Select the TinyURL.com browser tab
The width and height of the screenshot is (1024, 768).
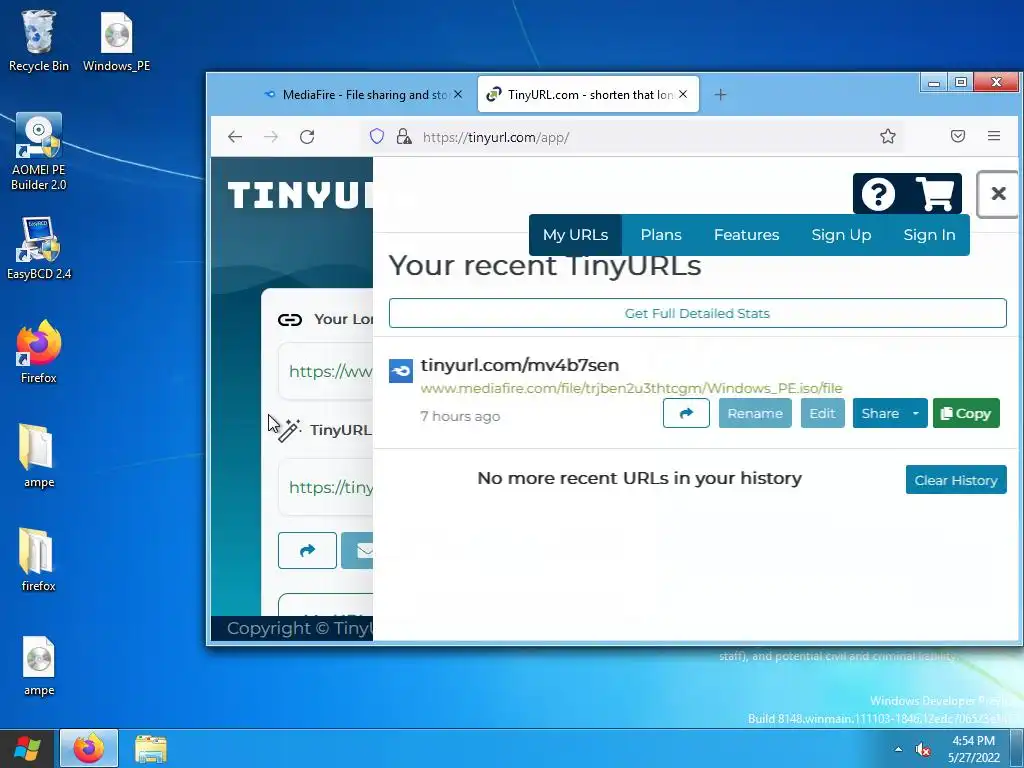coord(588,94)
